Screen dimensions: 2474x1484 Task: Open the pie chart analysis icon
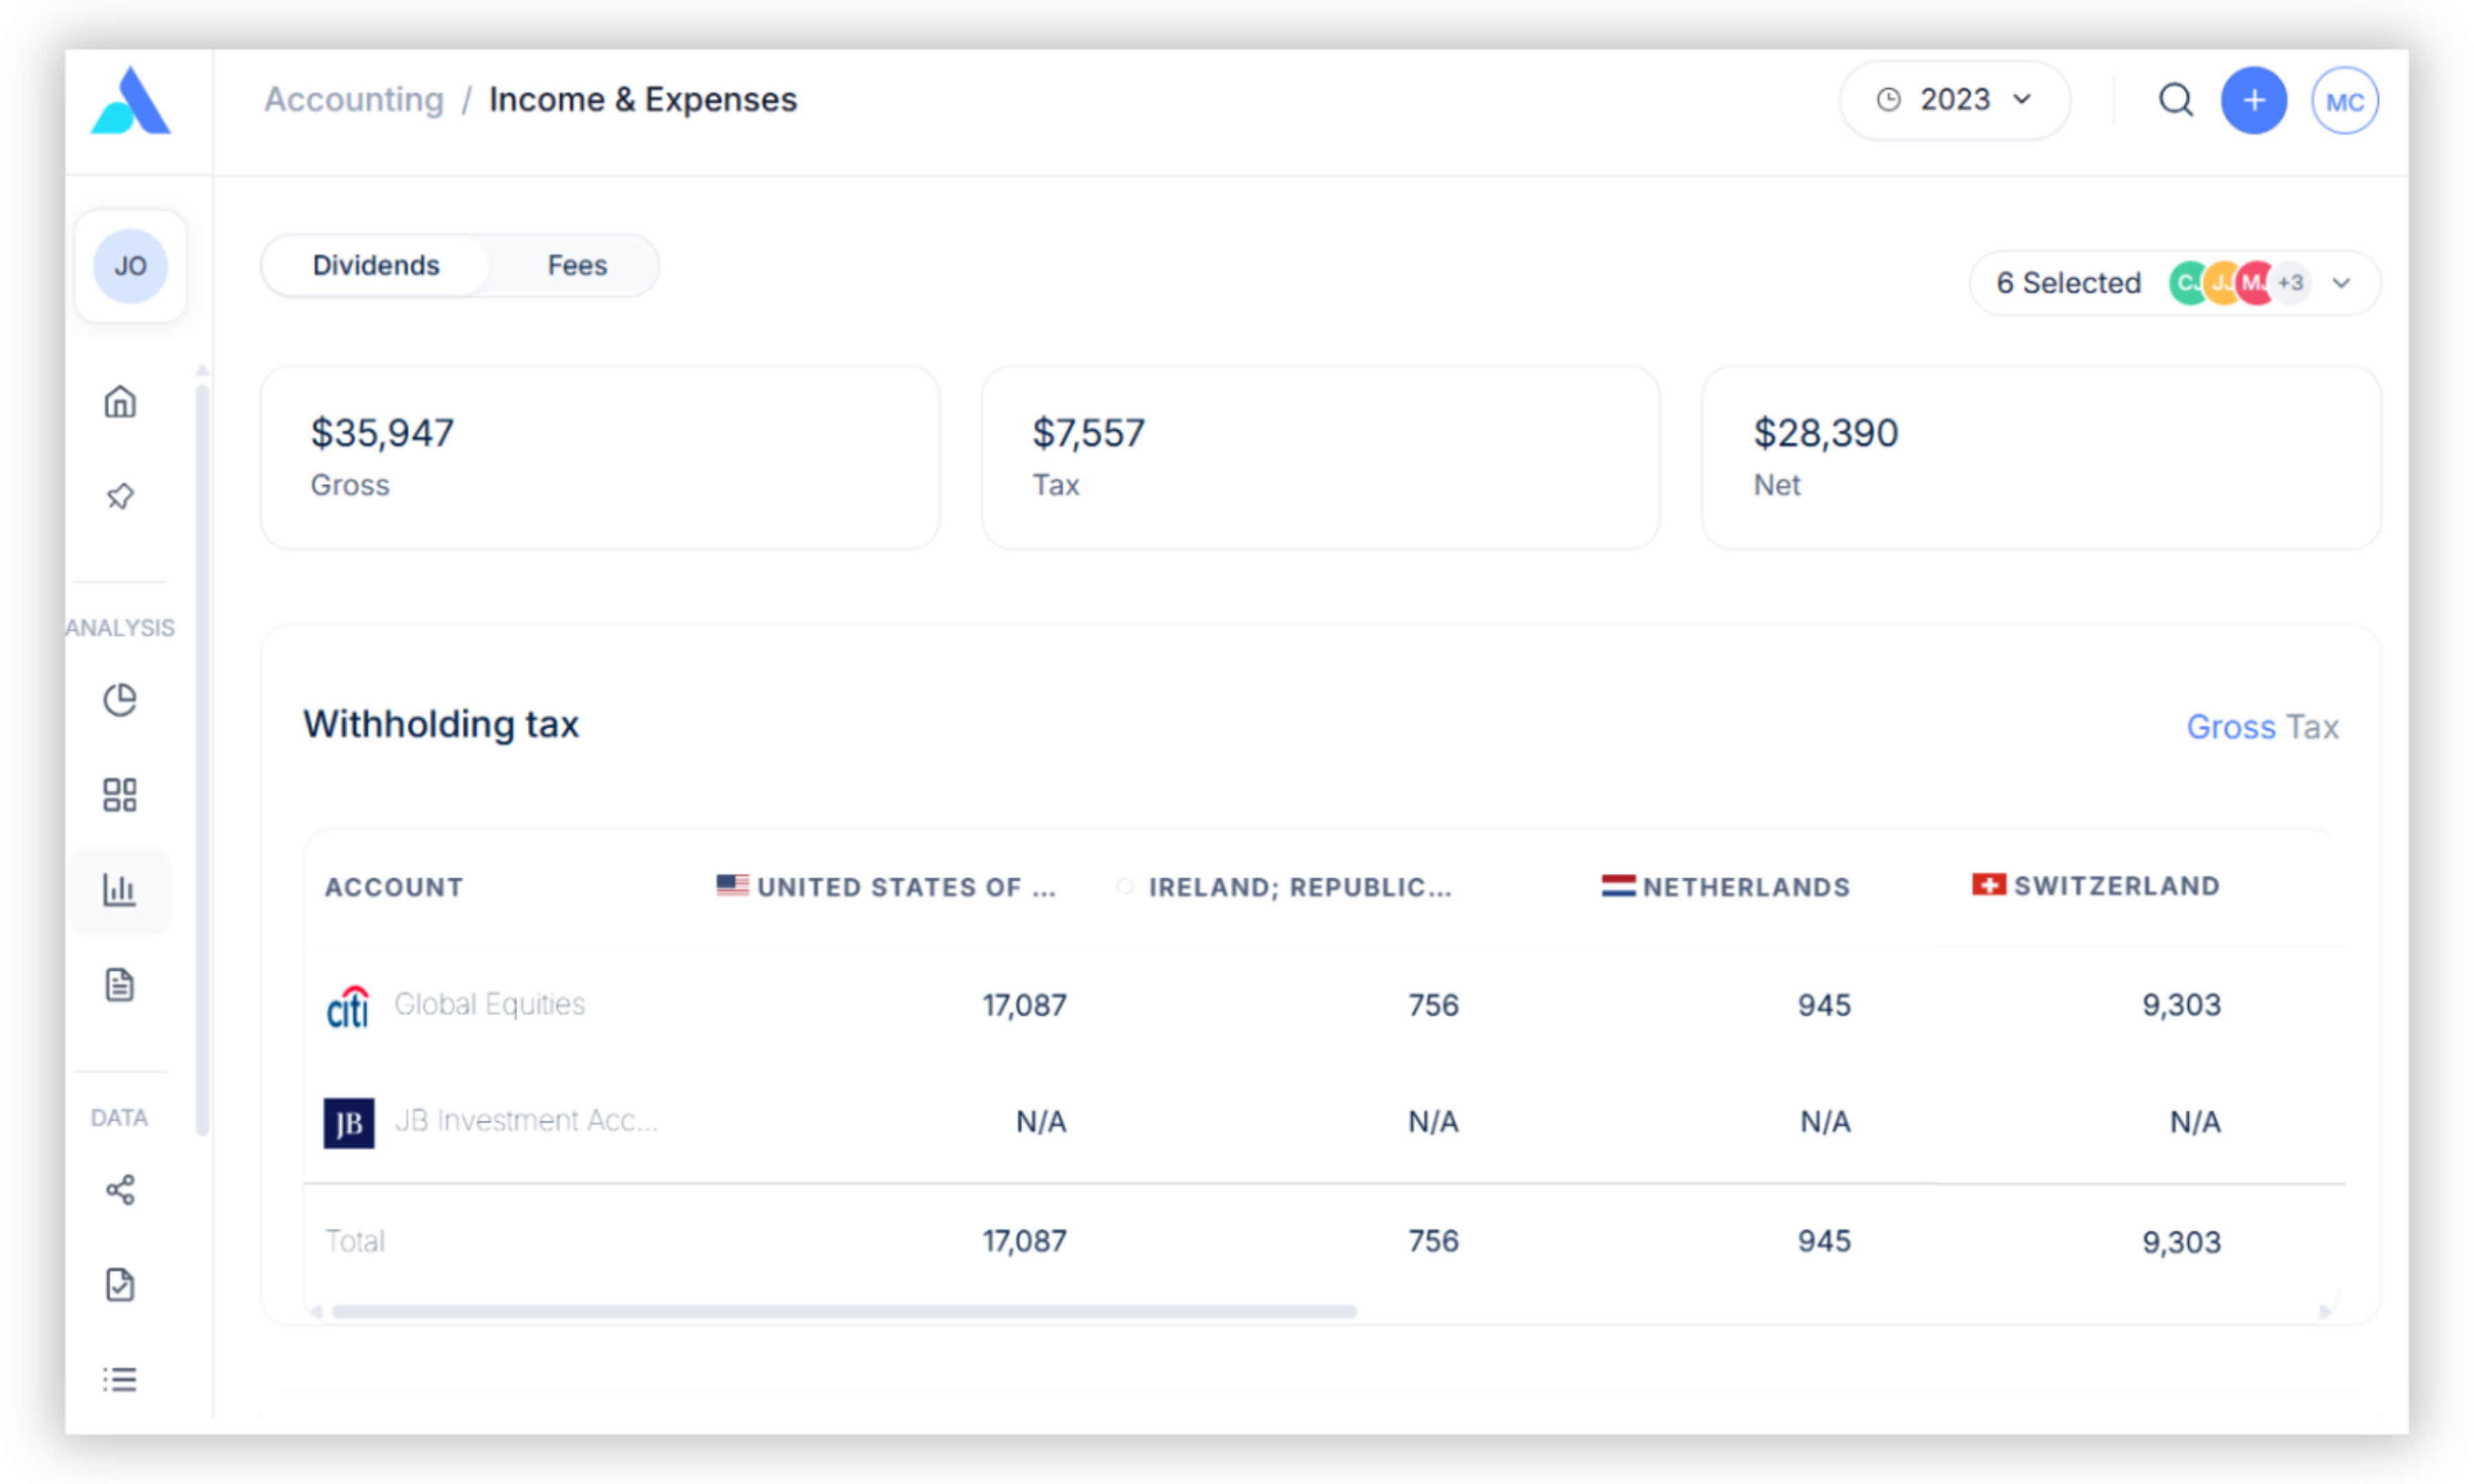coord(120,700)
